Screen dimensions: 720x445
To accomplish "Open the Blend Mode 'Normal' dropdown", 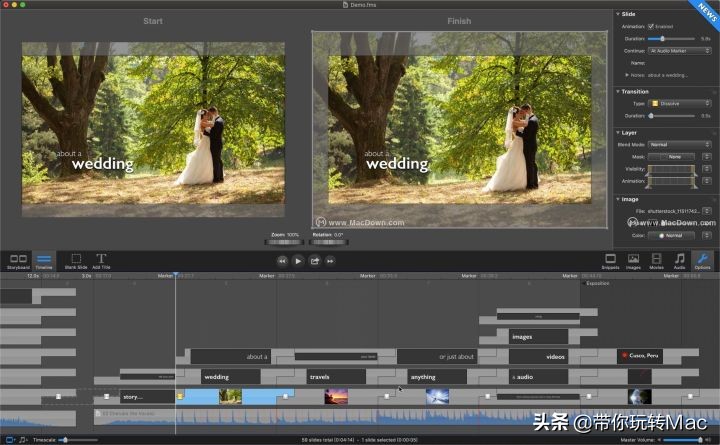I will pos(679,144).
